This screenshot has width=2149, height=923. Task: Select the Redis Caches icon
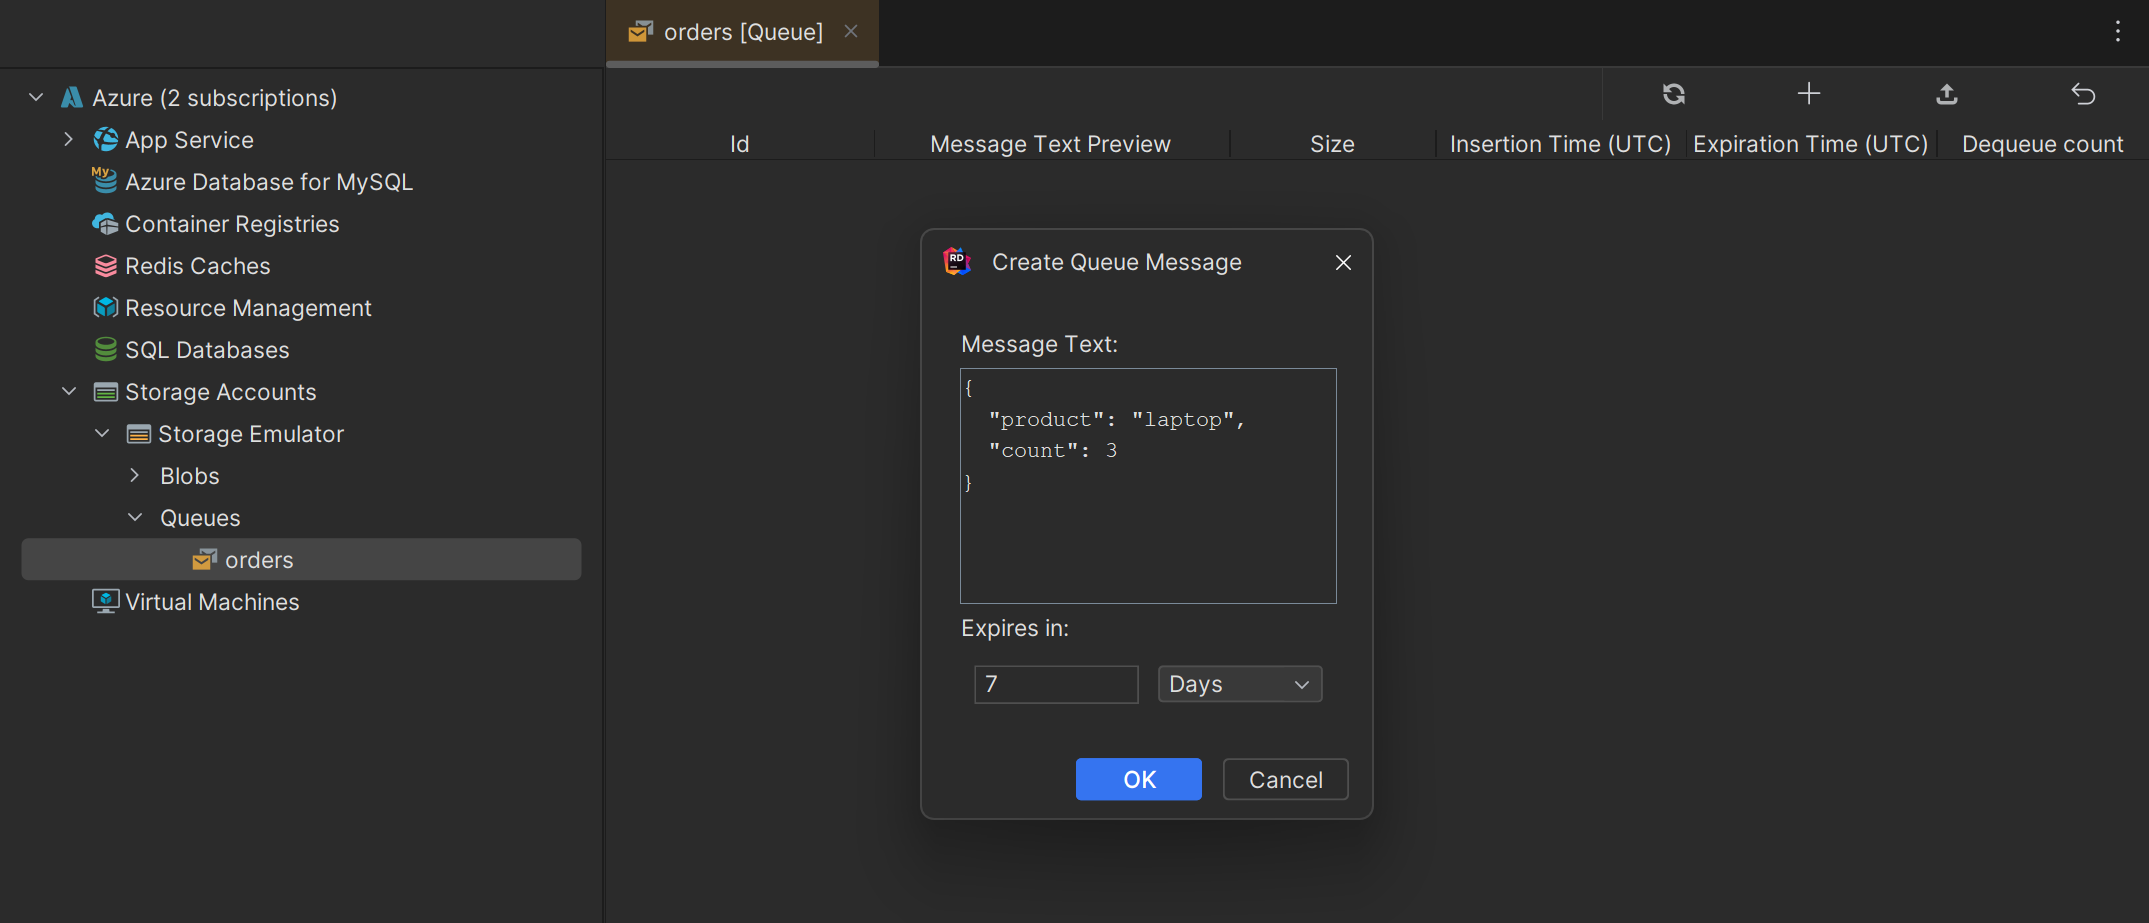coord(104,265)
